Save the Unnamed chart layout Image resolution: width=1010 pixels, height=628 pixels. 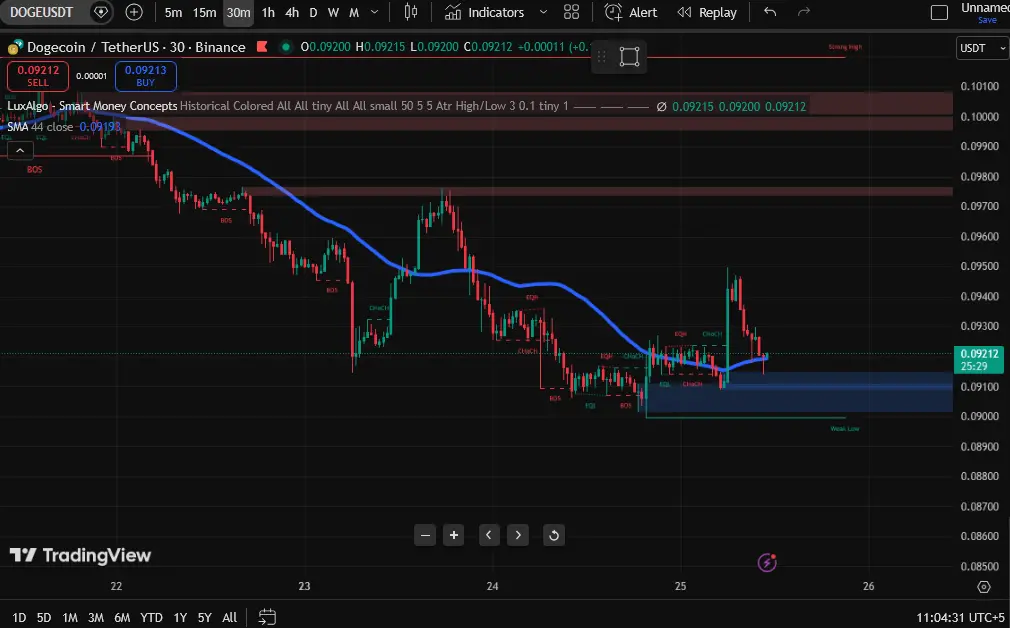[x=986, y=20]
